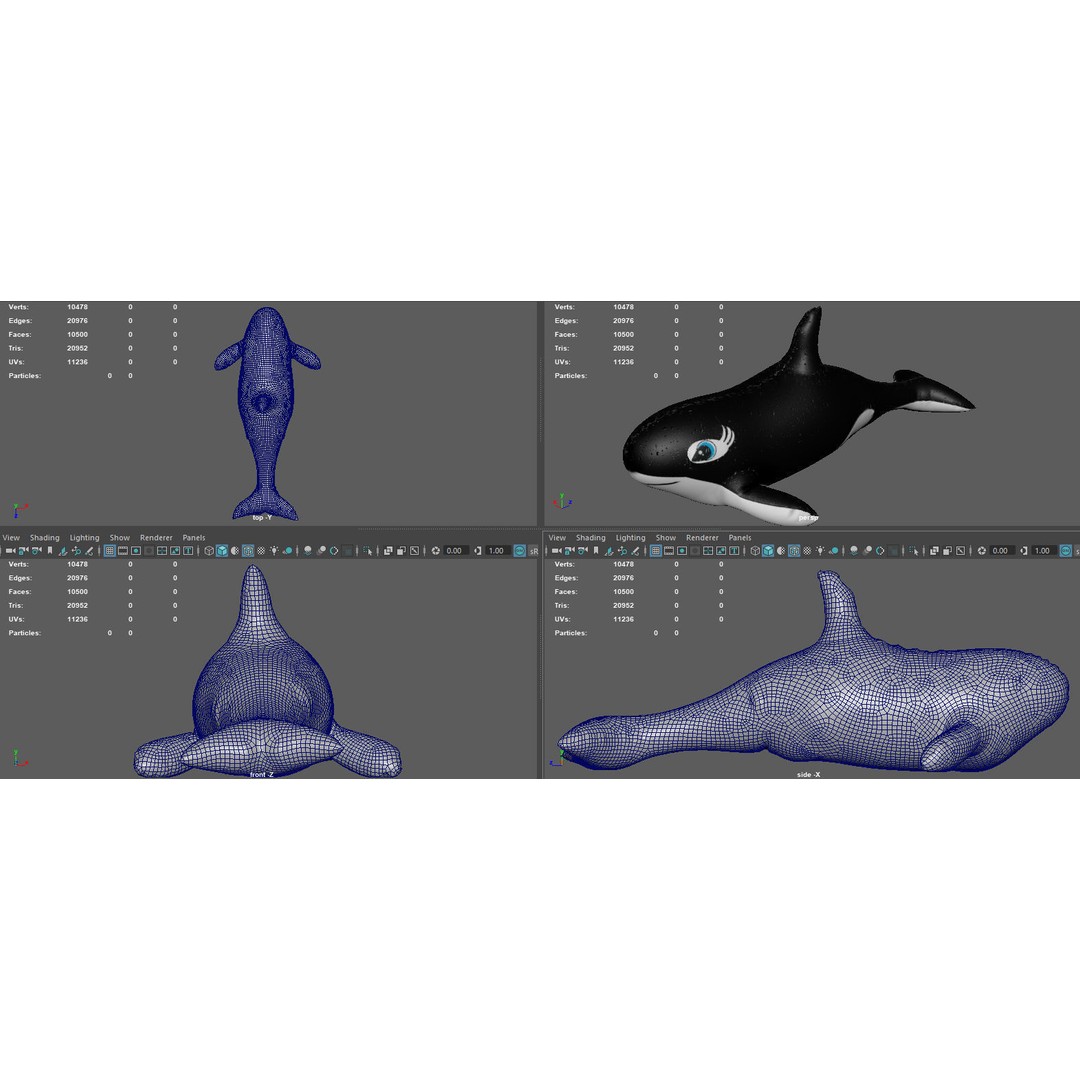Screen dimensions: 1080x1080
Task: Open View menu of front panel
Action: (x=11, y=538)
